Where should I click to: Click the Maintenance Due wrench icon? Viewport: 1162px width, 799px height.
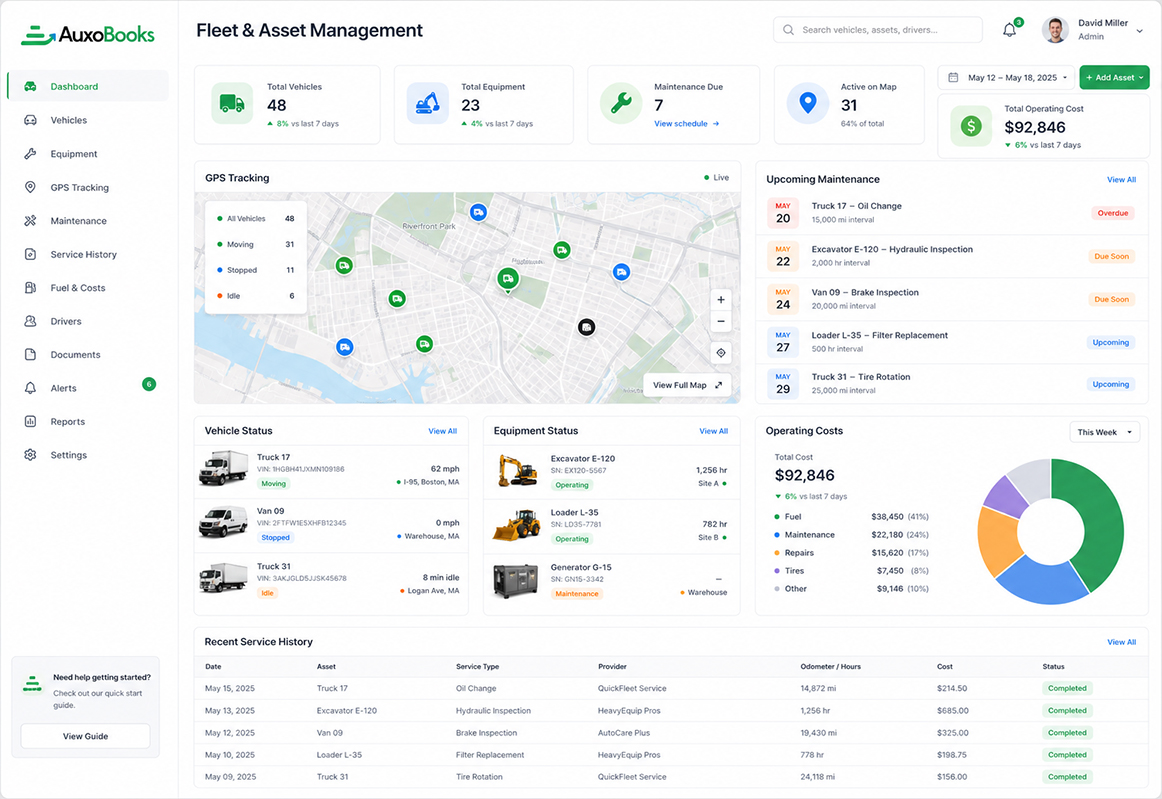621,103
